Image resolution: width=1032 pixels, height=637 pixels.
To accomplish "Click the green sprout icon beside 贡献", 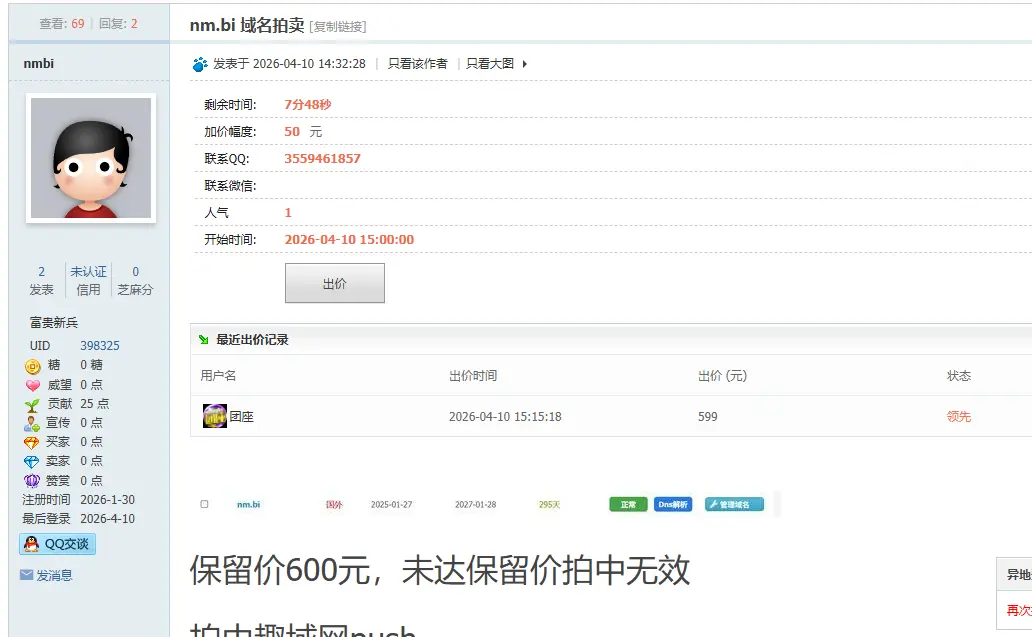I will (x=32, y=405).
